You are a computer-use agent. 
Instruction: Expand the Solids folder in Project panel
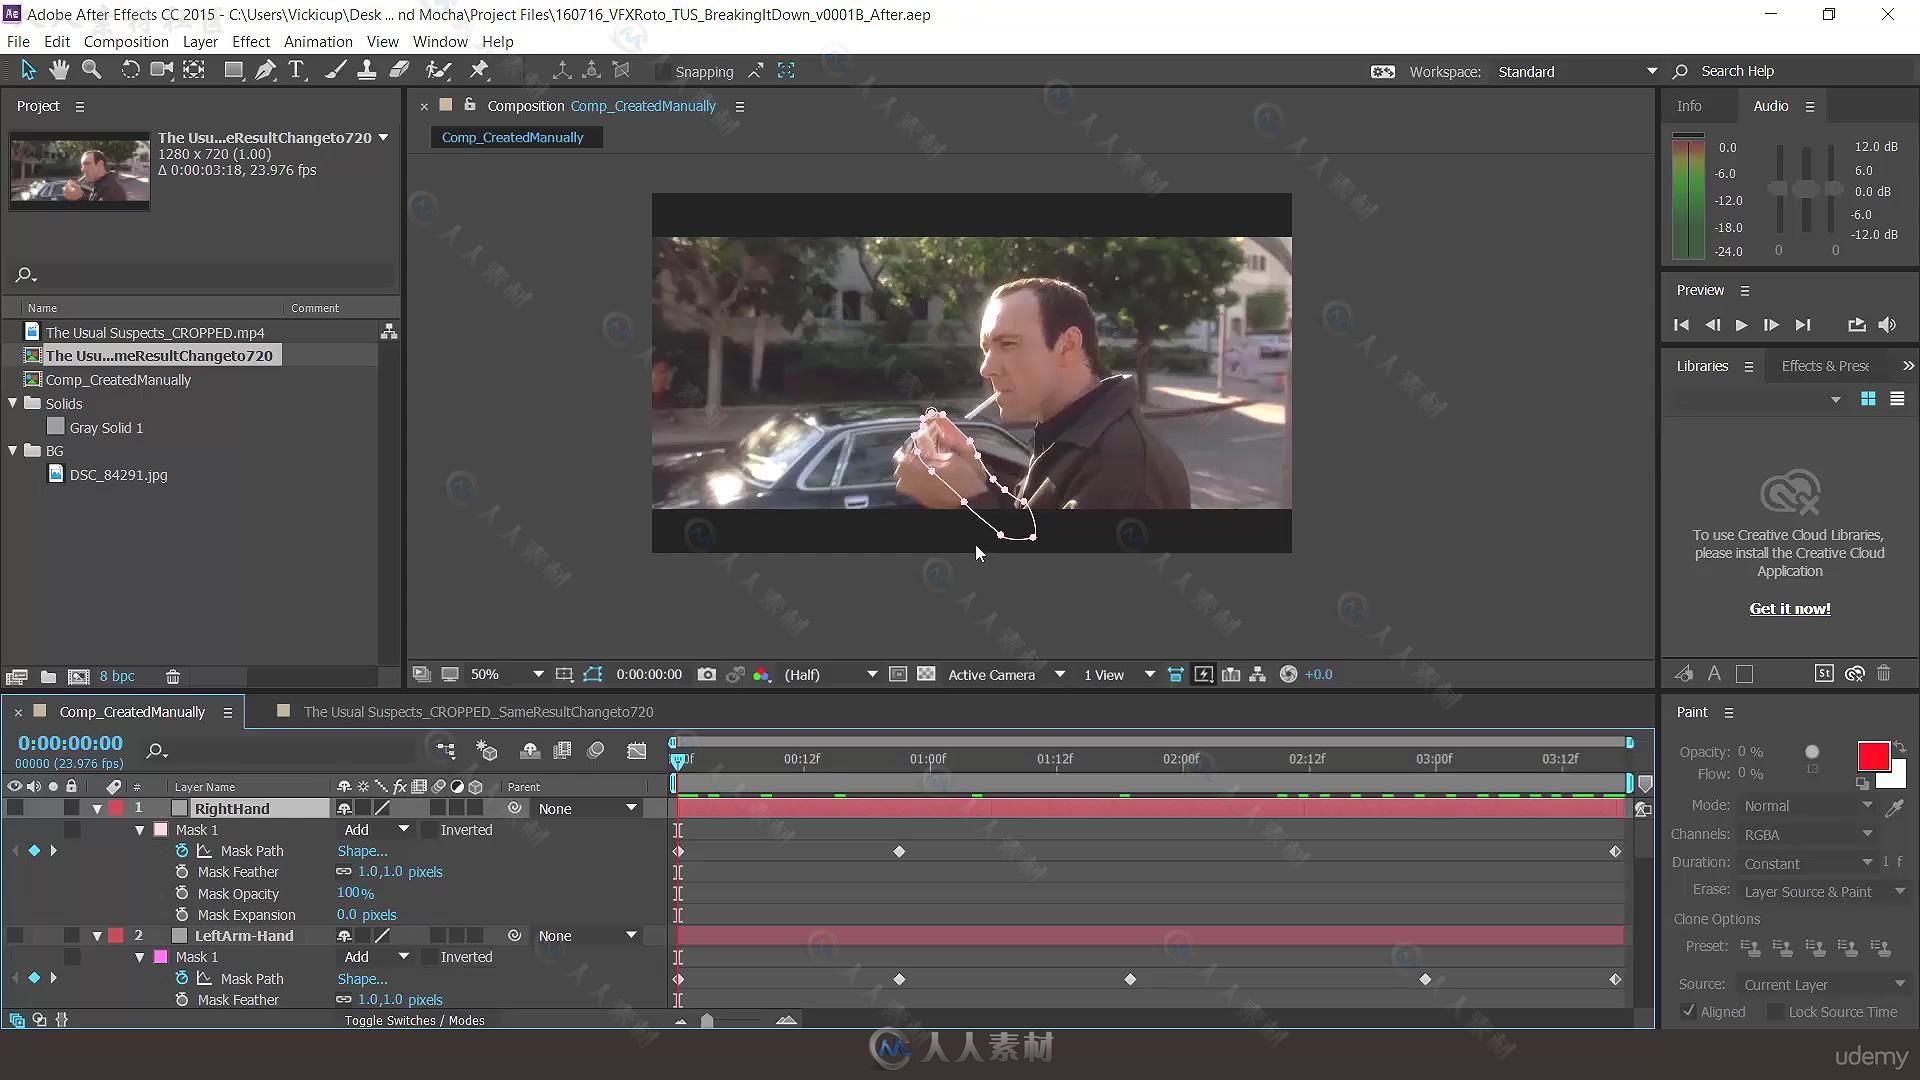click(13, 404)
